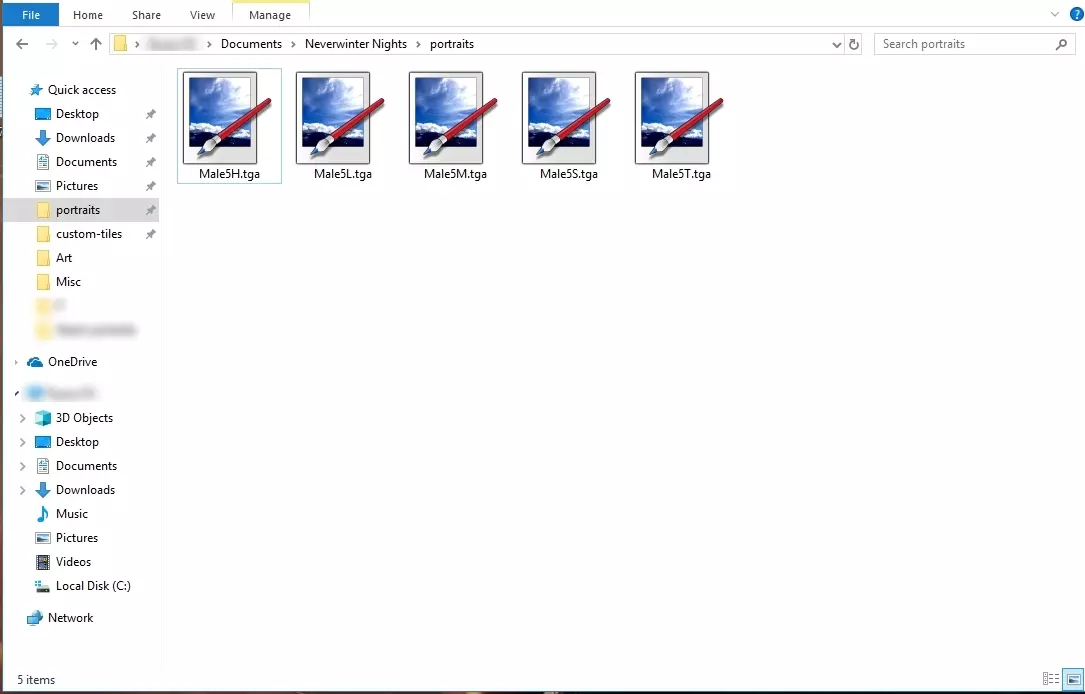This screenshot has height=694, width=1085.
Task: Go back with the back arrow
Action: pyautogui.click(x=22, y=44)
